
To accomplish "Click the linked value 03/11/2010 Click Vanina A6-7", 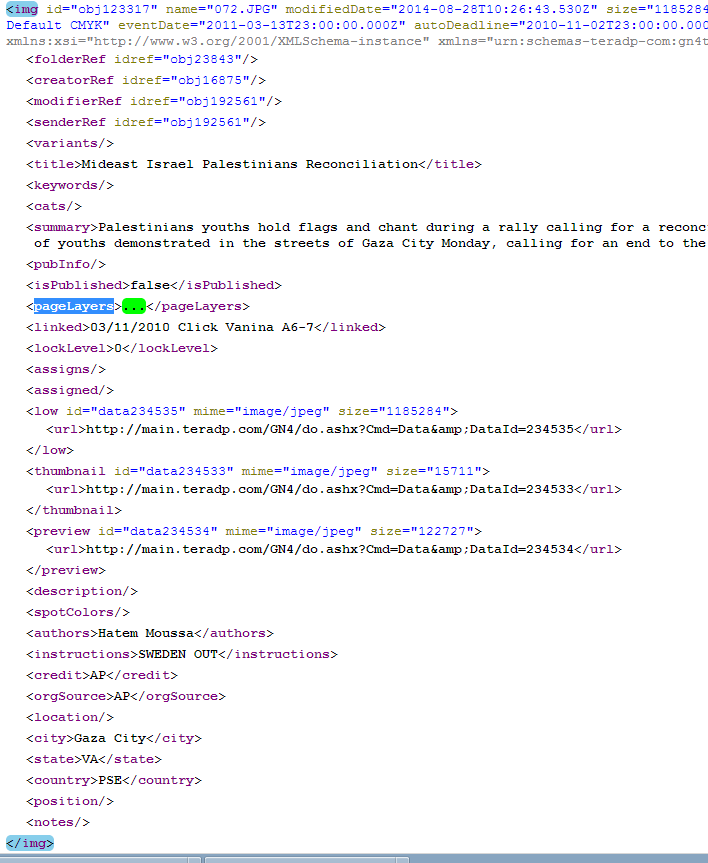I will click(201, 327).
